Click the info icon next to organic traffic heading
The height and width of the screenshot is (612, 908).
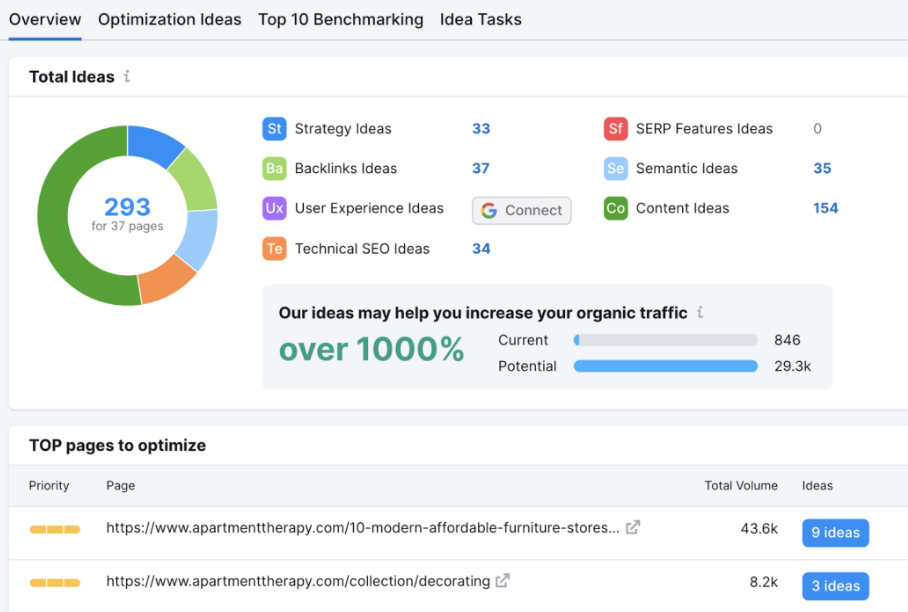tap(700, 312)
